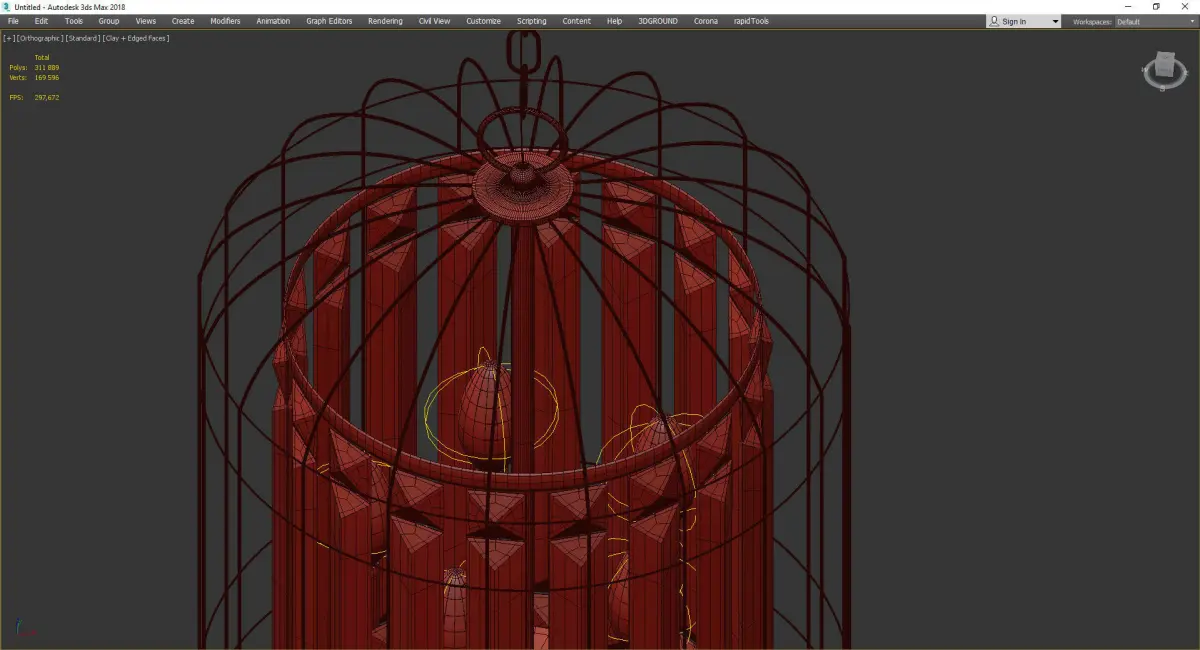
Task: Open the Tools menu
Action: (x=74, y=21)
